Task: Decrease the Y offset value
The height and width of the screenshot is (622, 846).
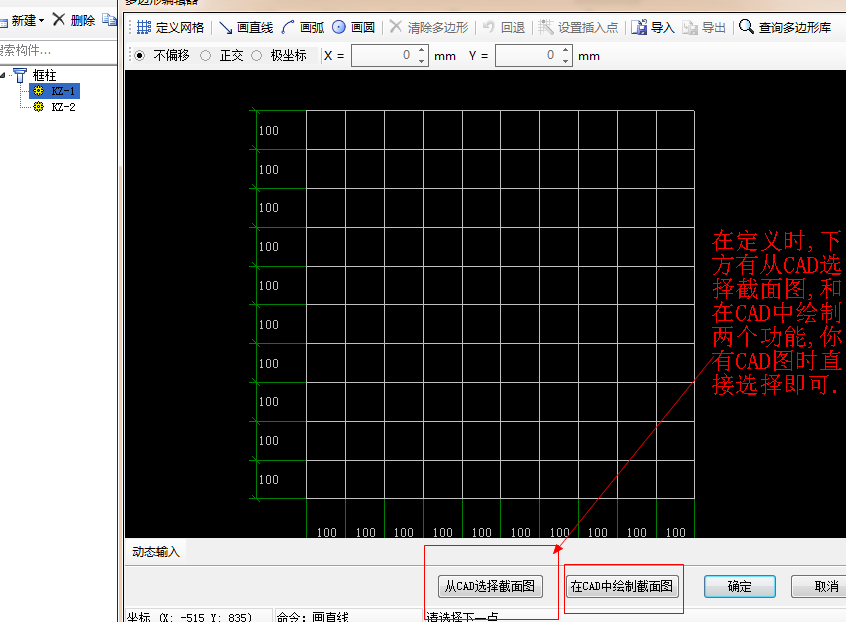Action: click(565, 61)
